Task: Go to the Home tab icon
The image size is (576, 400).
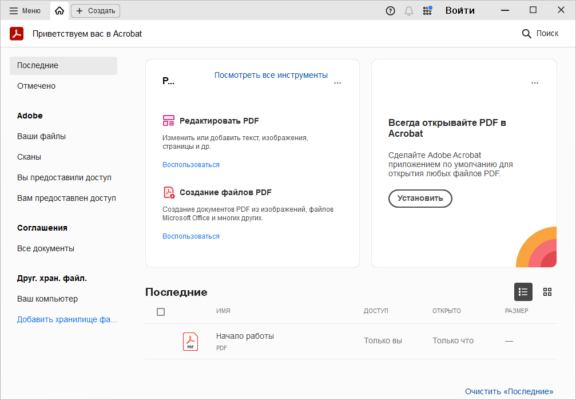Action: click(59, 11)
